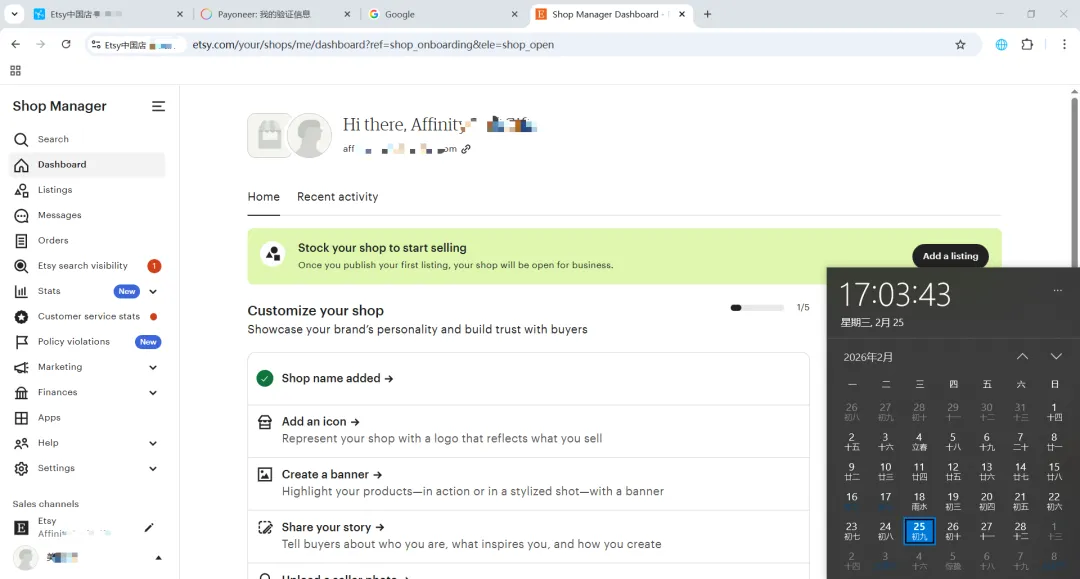Open Policy violations flag icon
Screen dimensions: 1080x579
coord(21,342)
